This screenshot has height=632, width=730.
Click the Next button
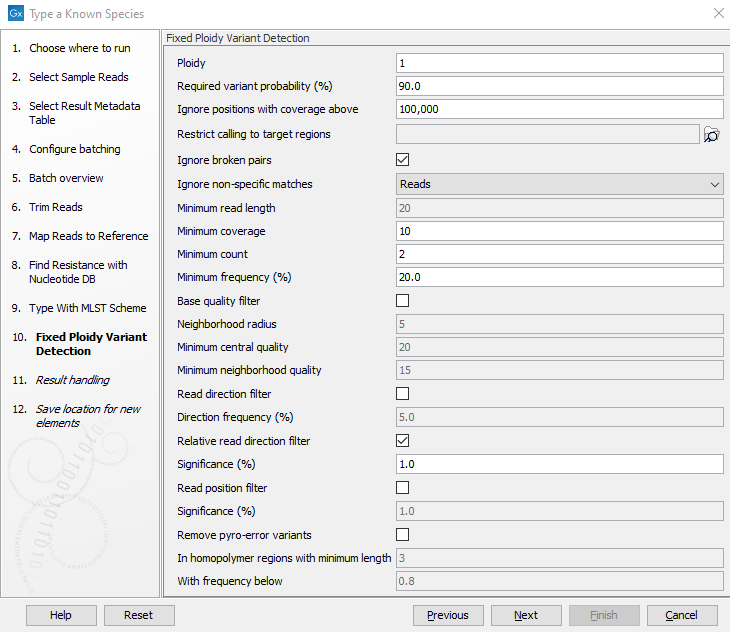point(526,615)
